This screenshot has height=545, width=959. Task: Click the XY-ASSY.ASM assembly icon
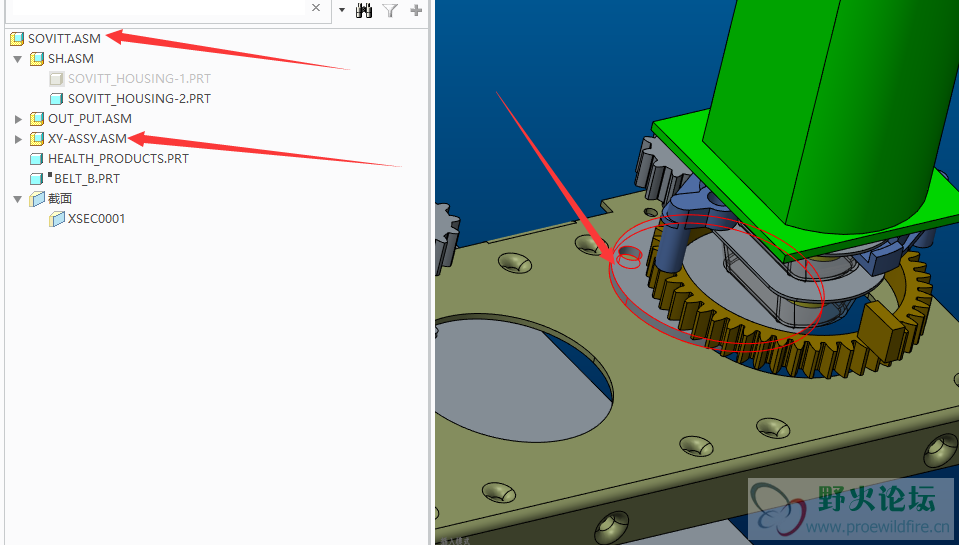tap(37, 139)
